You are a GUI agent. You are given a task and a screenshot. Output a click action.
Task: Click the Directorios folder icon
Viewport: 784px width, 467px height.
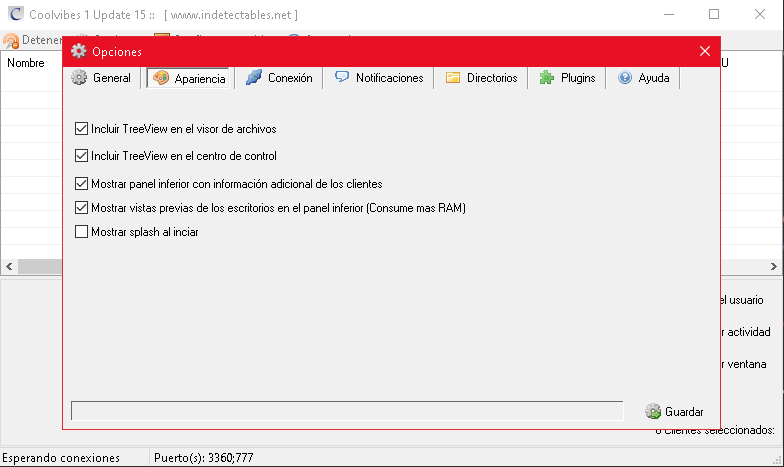click(453, 78)
